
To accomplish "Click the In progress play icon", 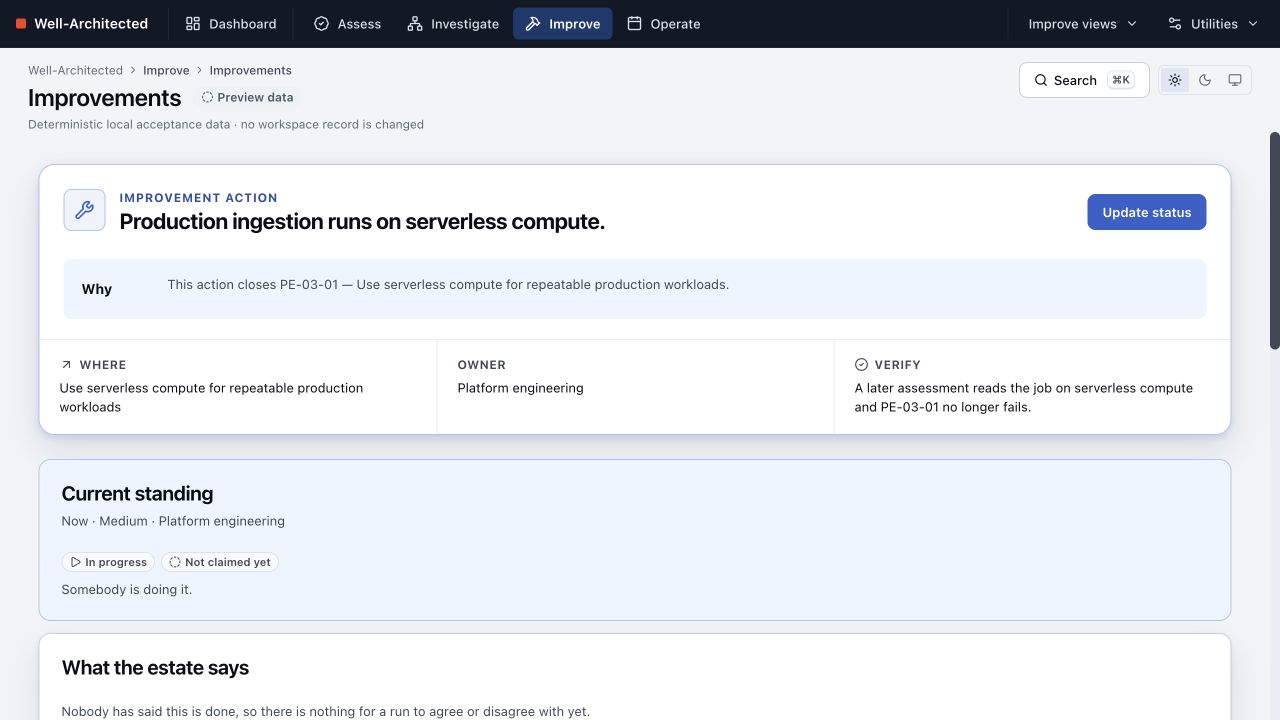I will click(x=75, y=562).
